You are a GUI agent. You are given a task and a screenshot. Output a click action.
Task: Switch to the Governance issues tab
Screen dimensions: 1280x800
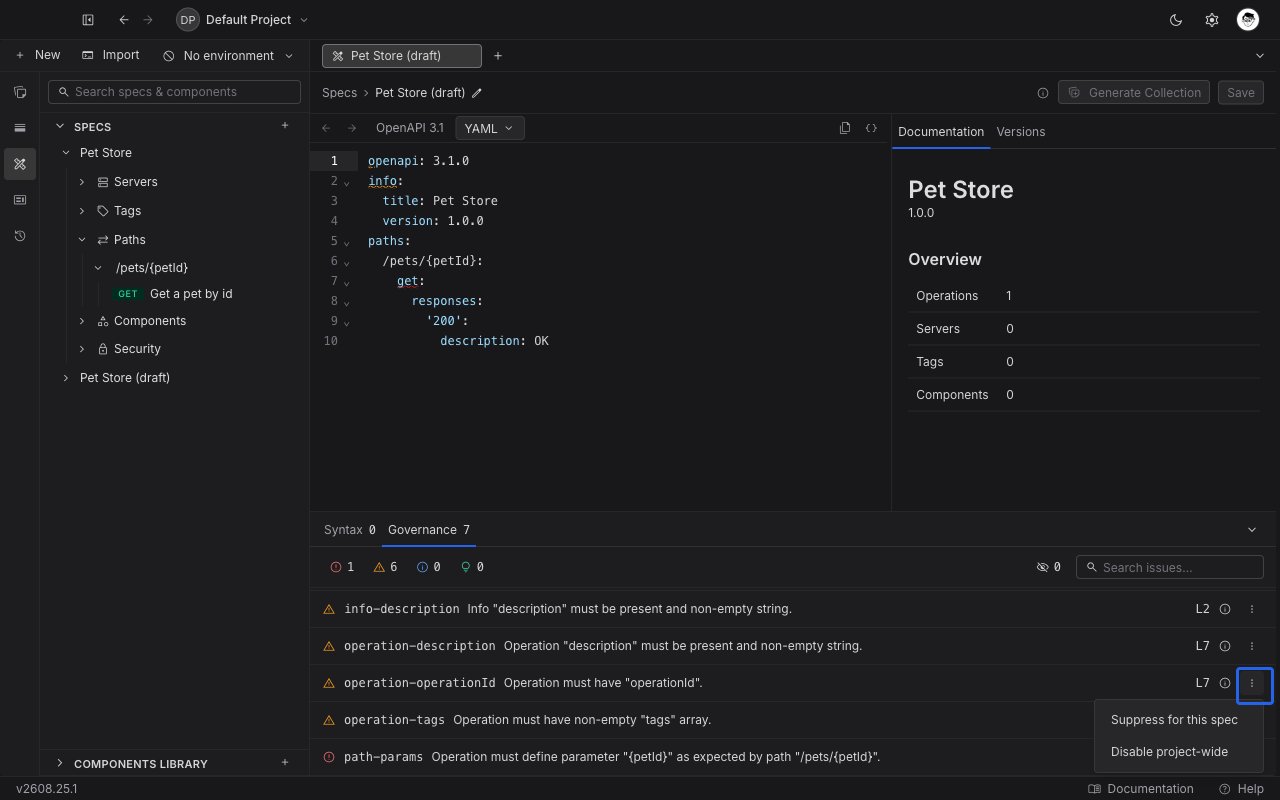429,530
